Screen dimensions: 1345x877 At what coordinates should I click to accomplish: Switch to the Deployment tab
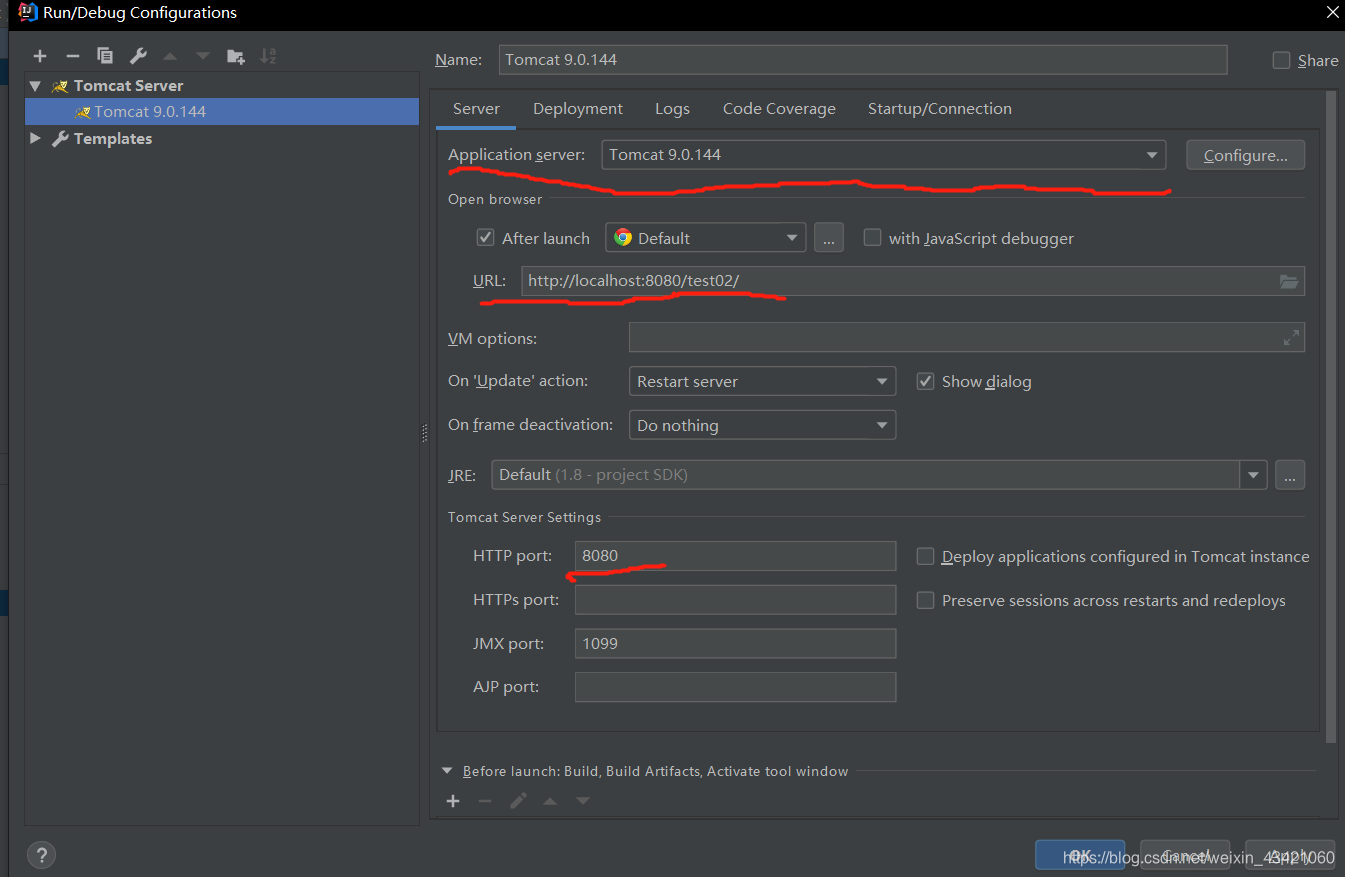click(x=578, y=109)
